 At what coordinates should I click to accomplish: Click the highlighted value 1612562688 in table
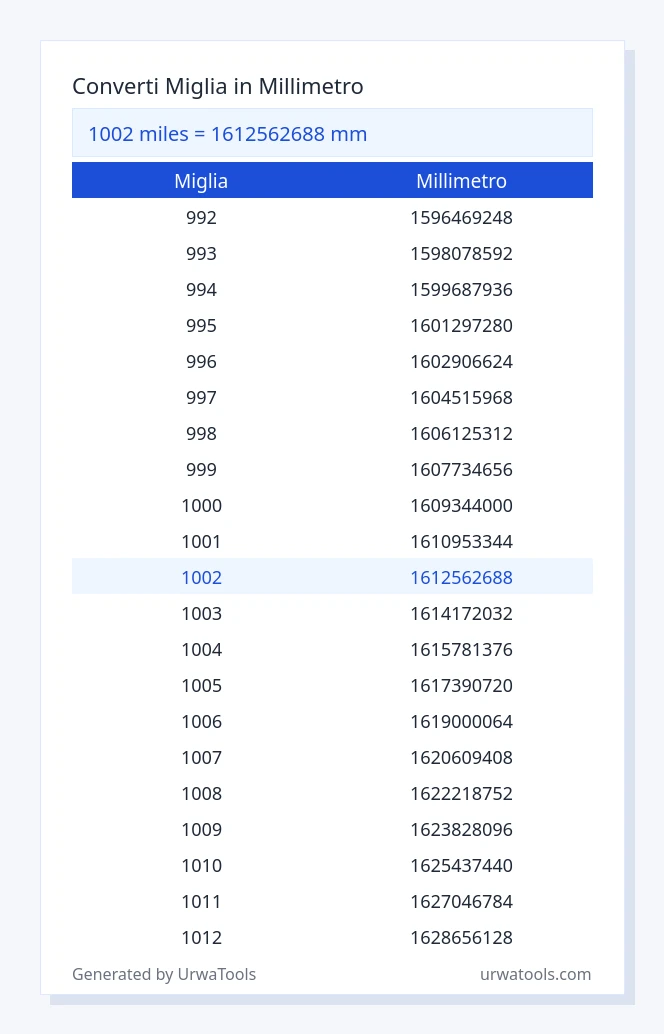coord(462,578)
